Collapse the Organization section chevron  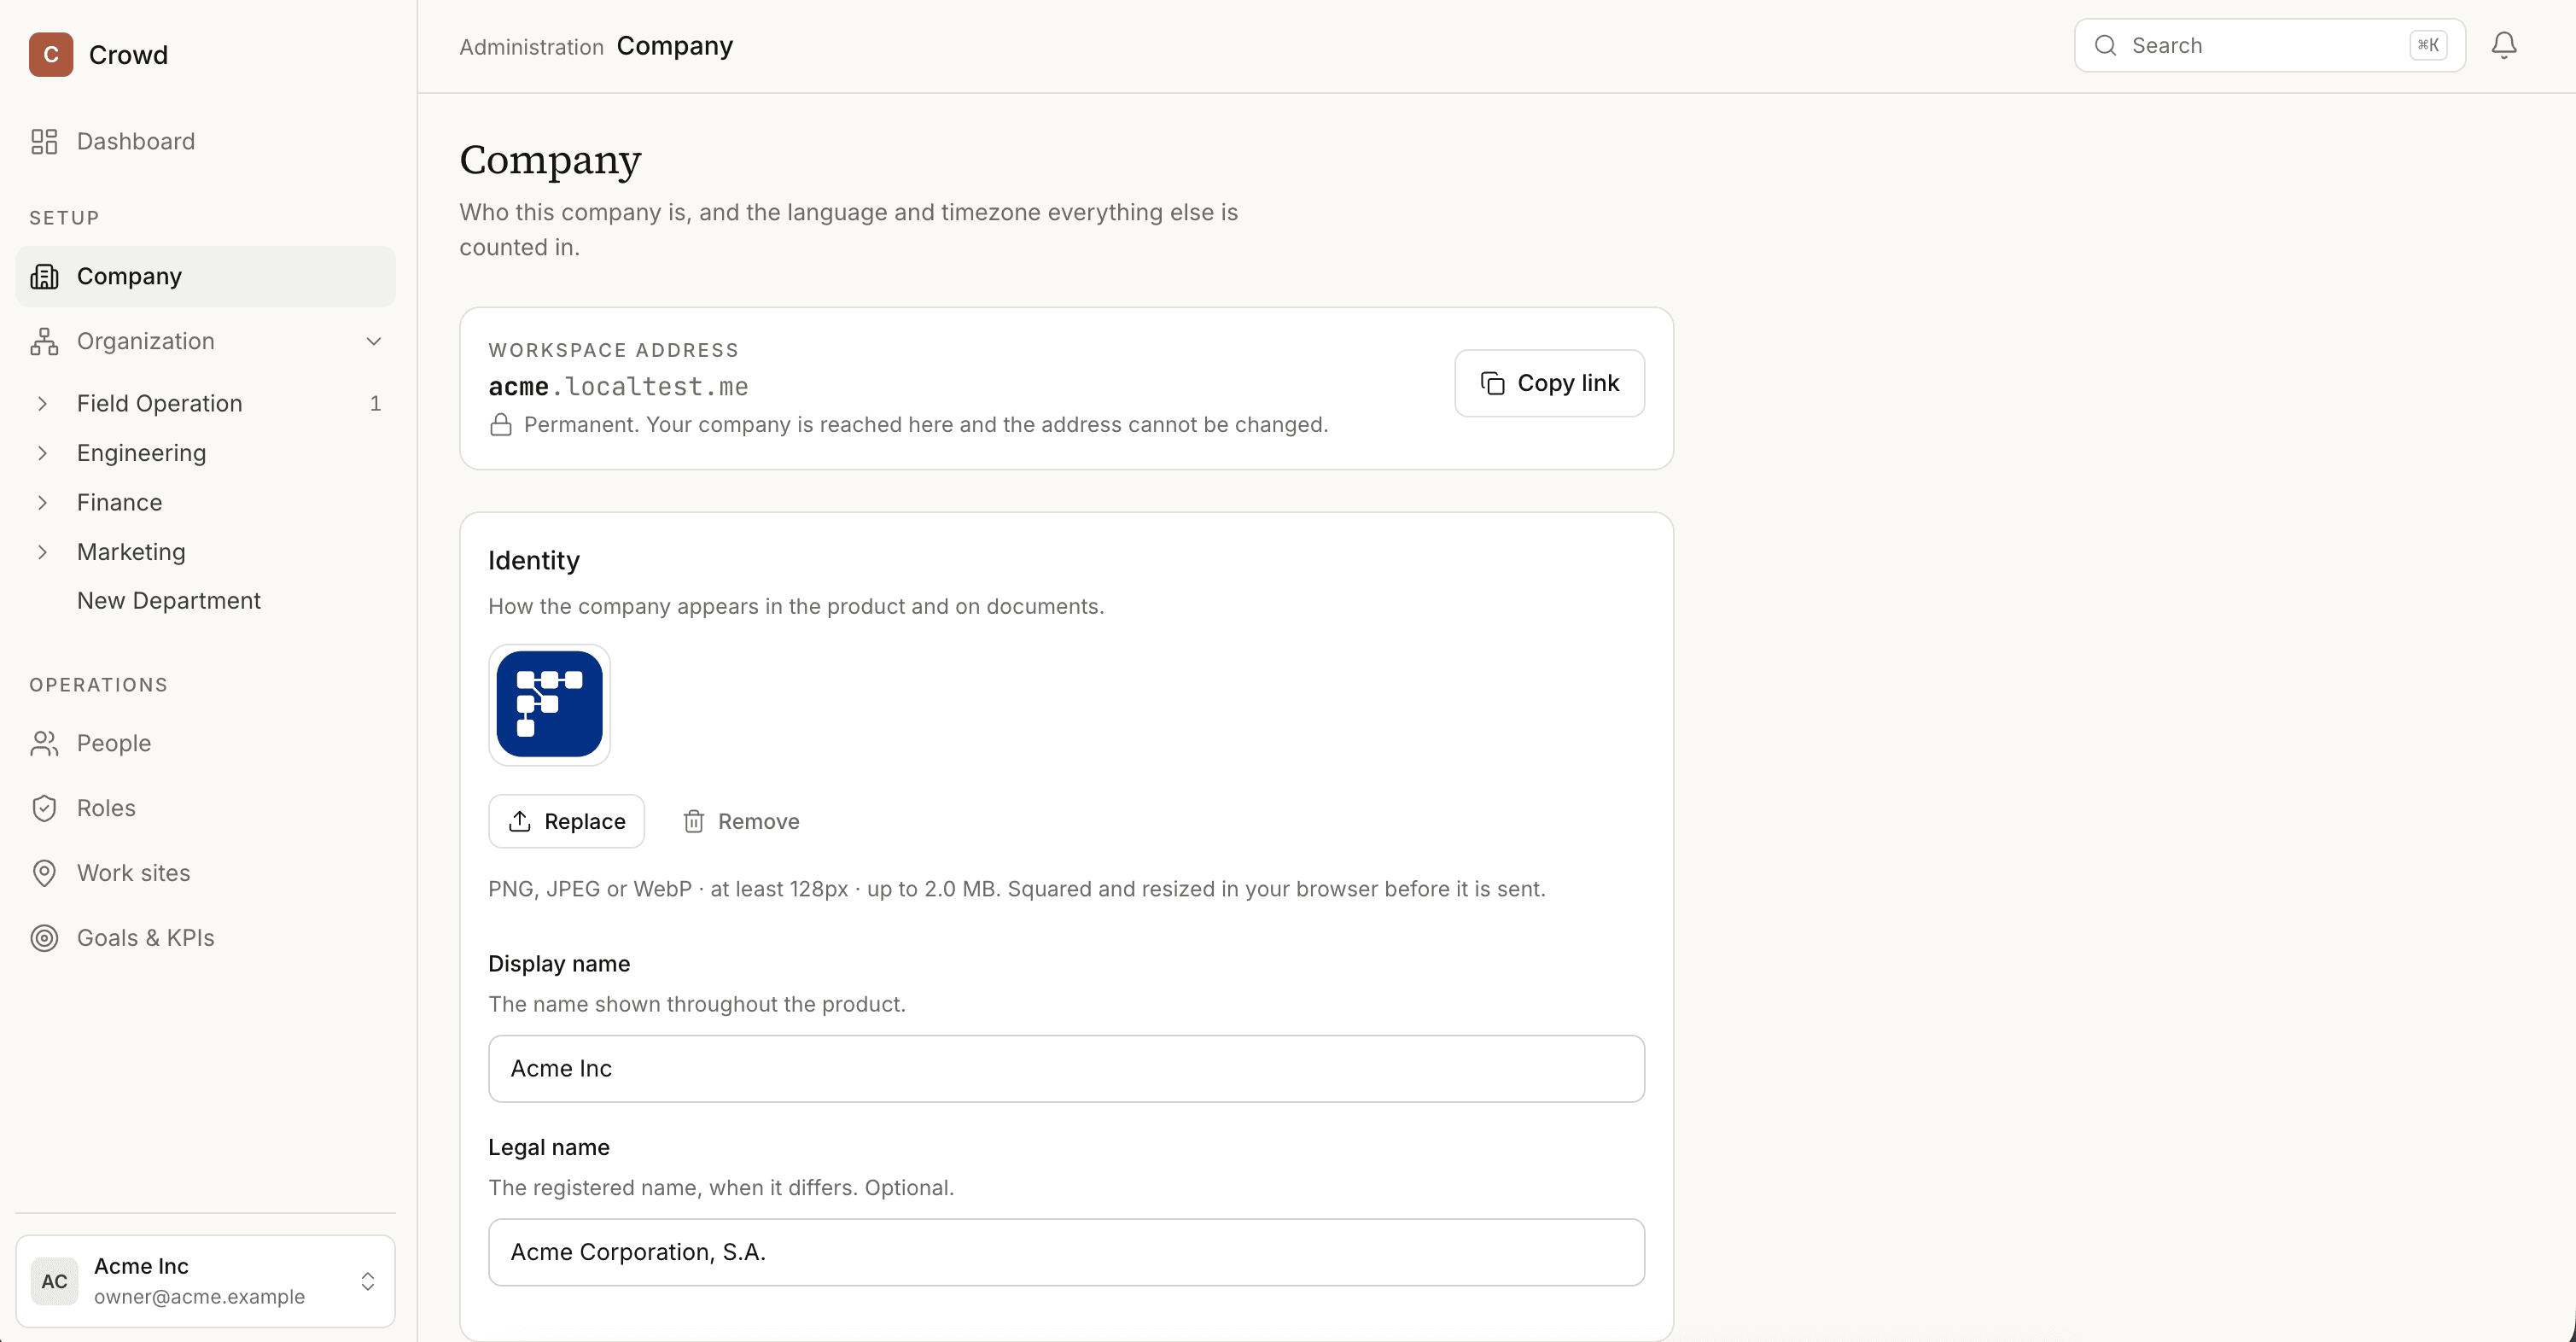374,341
